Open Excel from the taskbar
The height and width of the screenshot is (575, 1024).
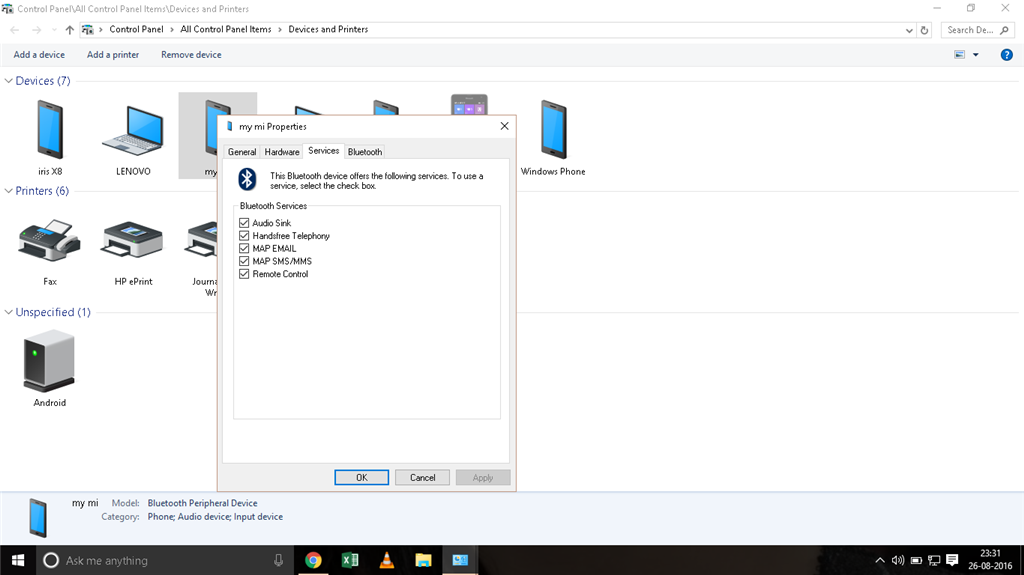click(x=350, y=560)
